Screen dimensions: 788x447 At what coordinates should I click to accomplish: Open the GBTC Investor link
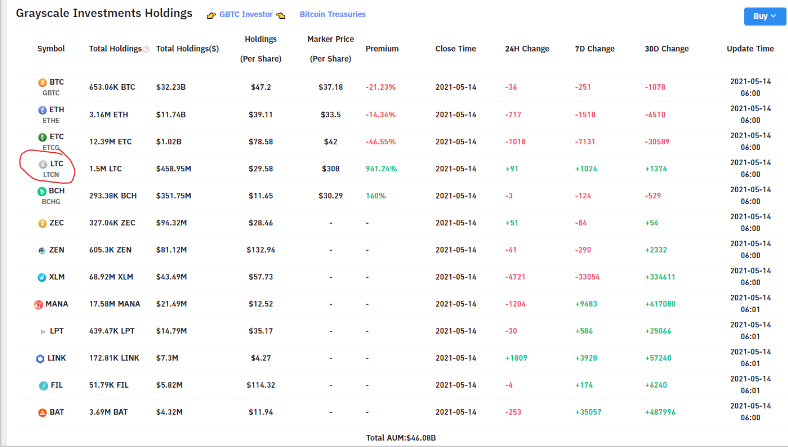pyautogui.click(x=246, y=15)
